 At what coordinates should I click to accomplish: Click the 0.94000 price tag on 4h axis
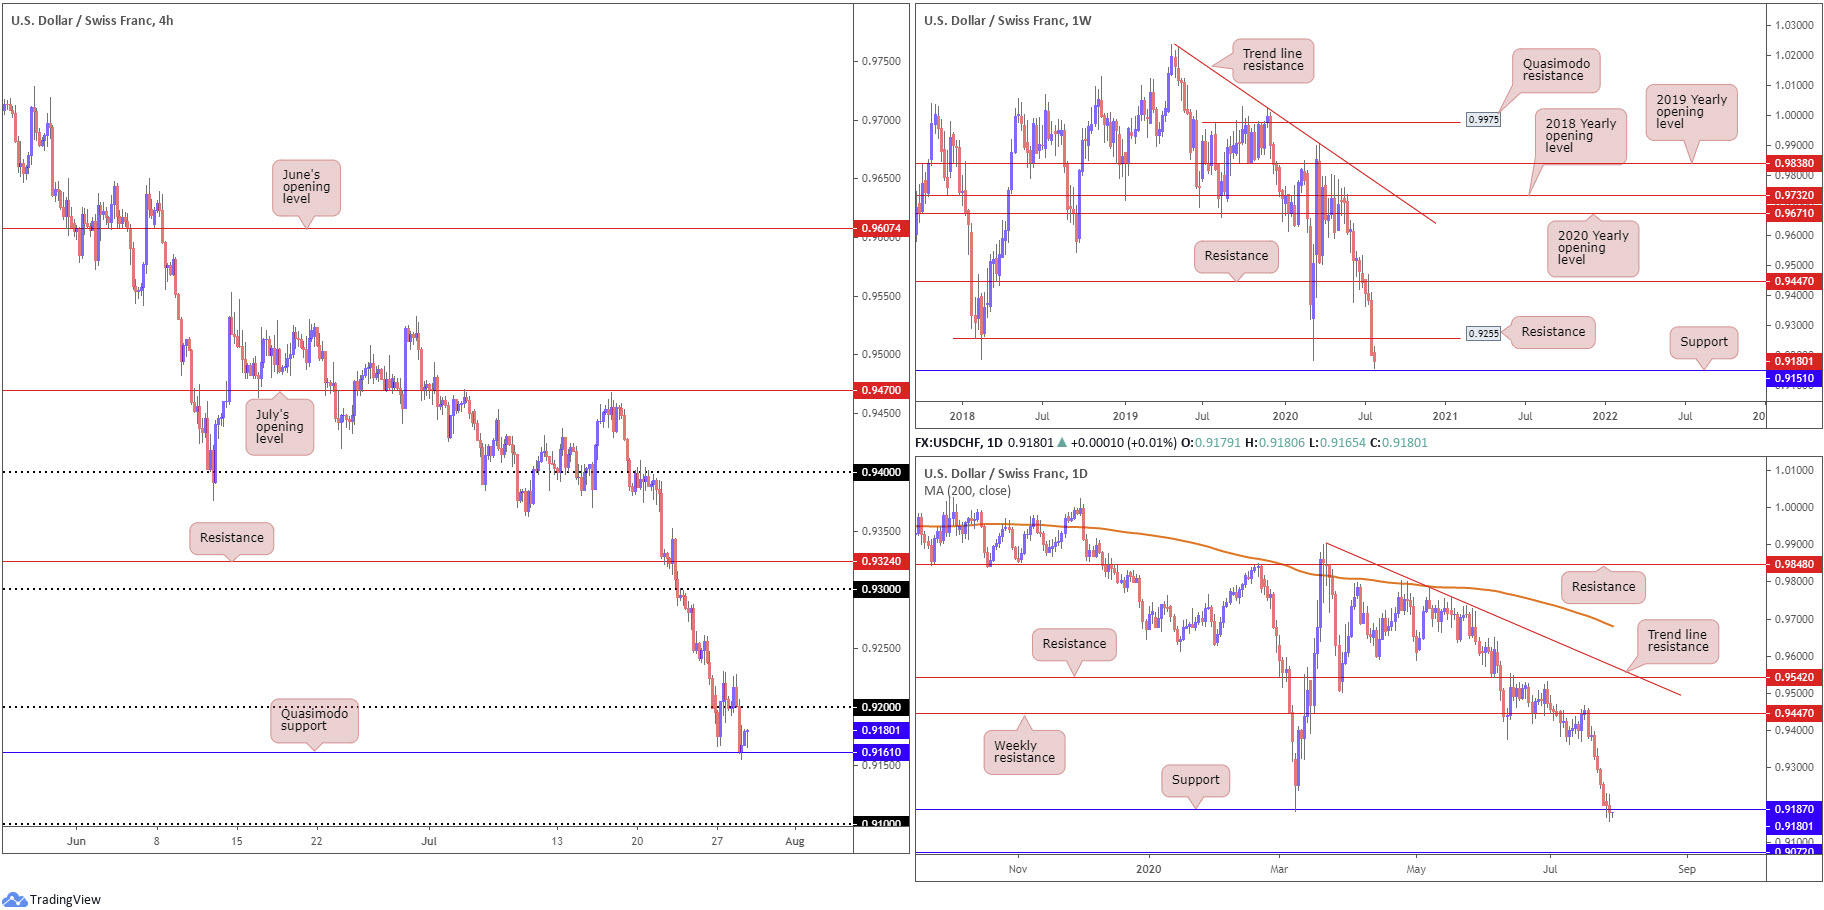coord(881,472)
